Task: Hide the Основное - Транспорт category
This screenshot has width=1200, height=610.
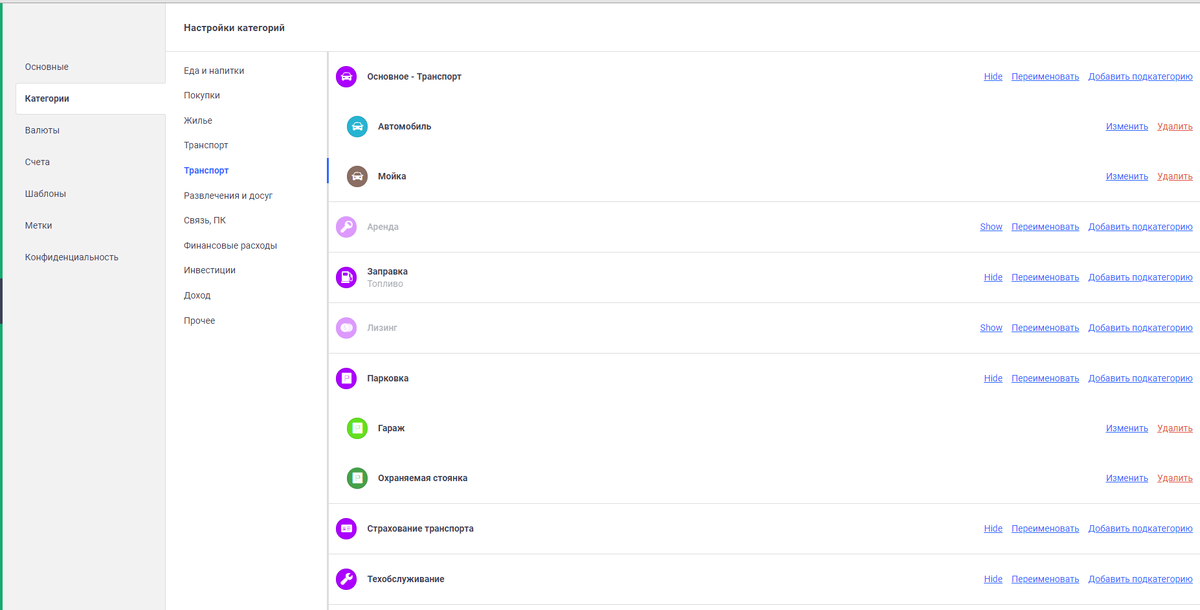Action: pyautogui.click(x=993, y=76)
